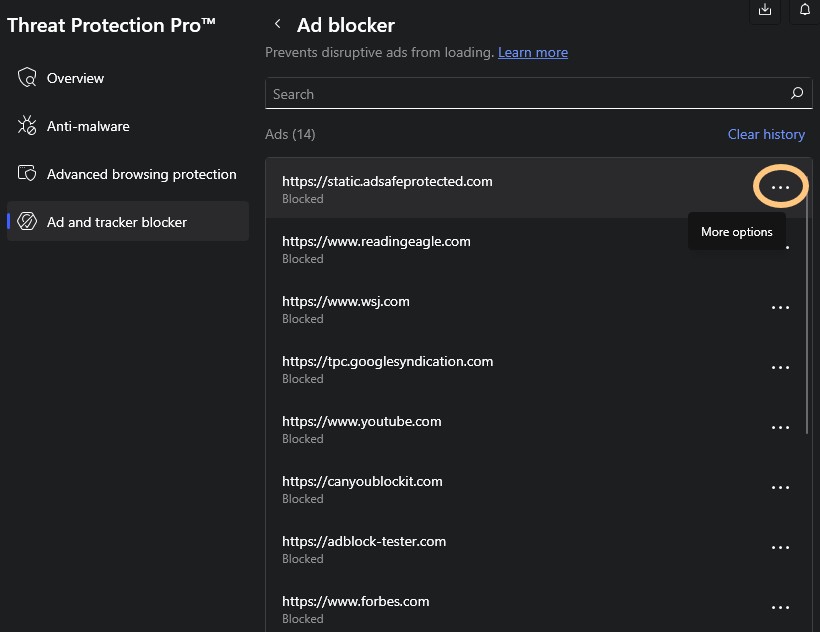Open the Overview section
Viewport: 820px width, 632px height.
tap(75, 77)
